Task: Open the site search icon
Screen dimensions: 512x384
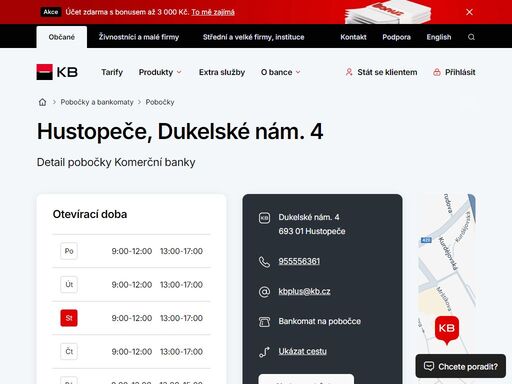Action: click(471, 37)
